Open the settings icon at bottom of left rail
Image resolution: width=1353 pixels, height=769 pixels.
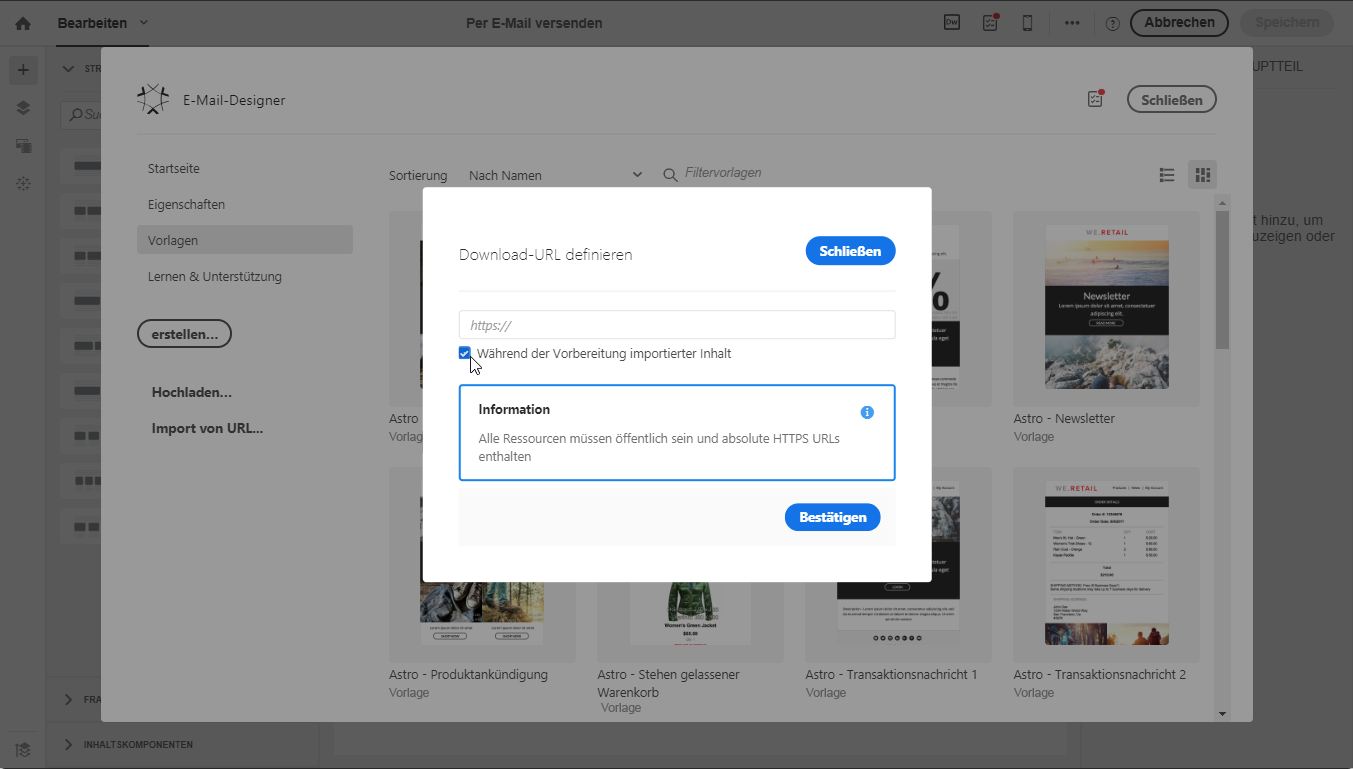click(24, 749)
